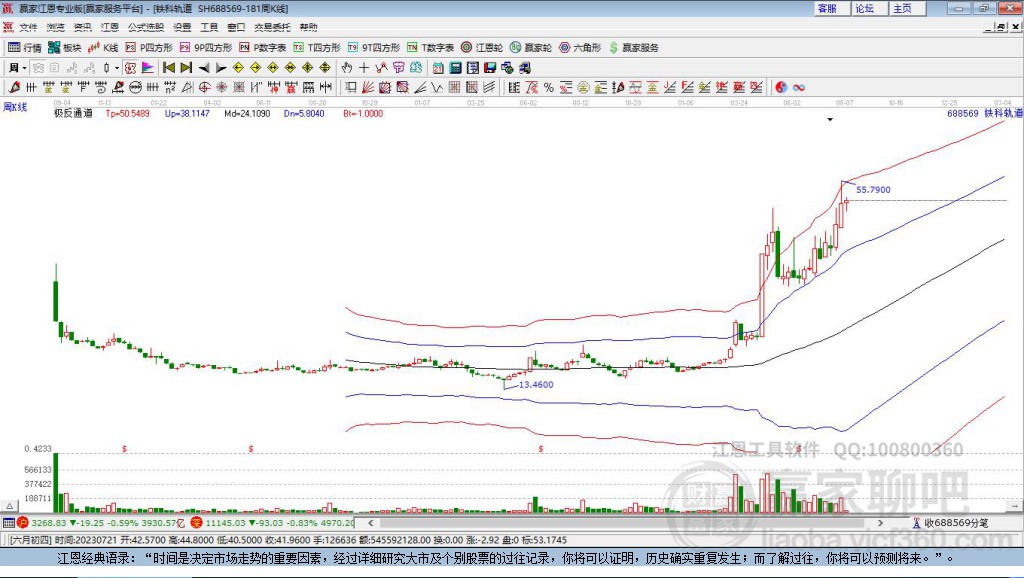This screenshot has width=1024, height=578.
Task: Click the blue infinity symbol icon
Action: point(799,88)
